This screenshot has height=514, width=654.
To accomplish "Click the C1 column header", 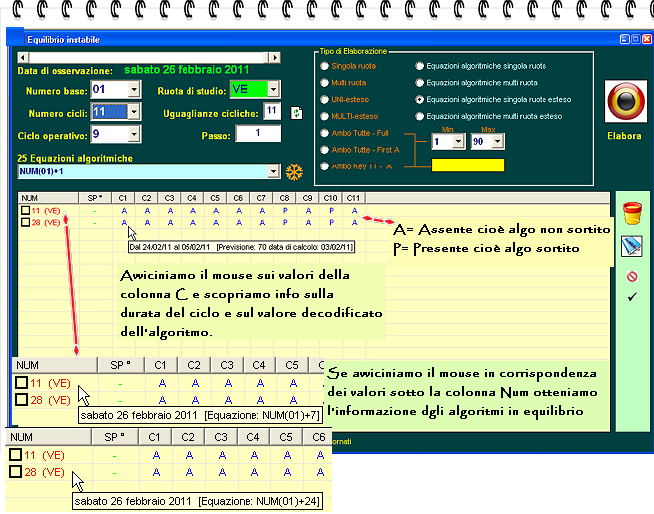I will tap(122, 198).
